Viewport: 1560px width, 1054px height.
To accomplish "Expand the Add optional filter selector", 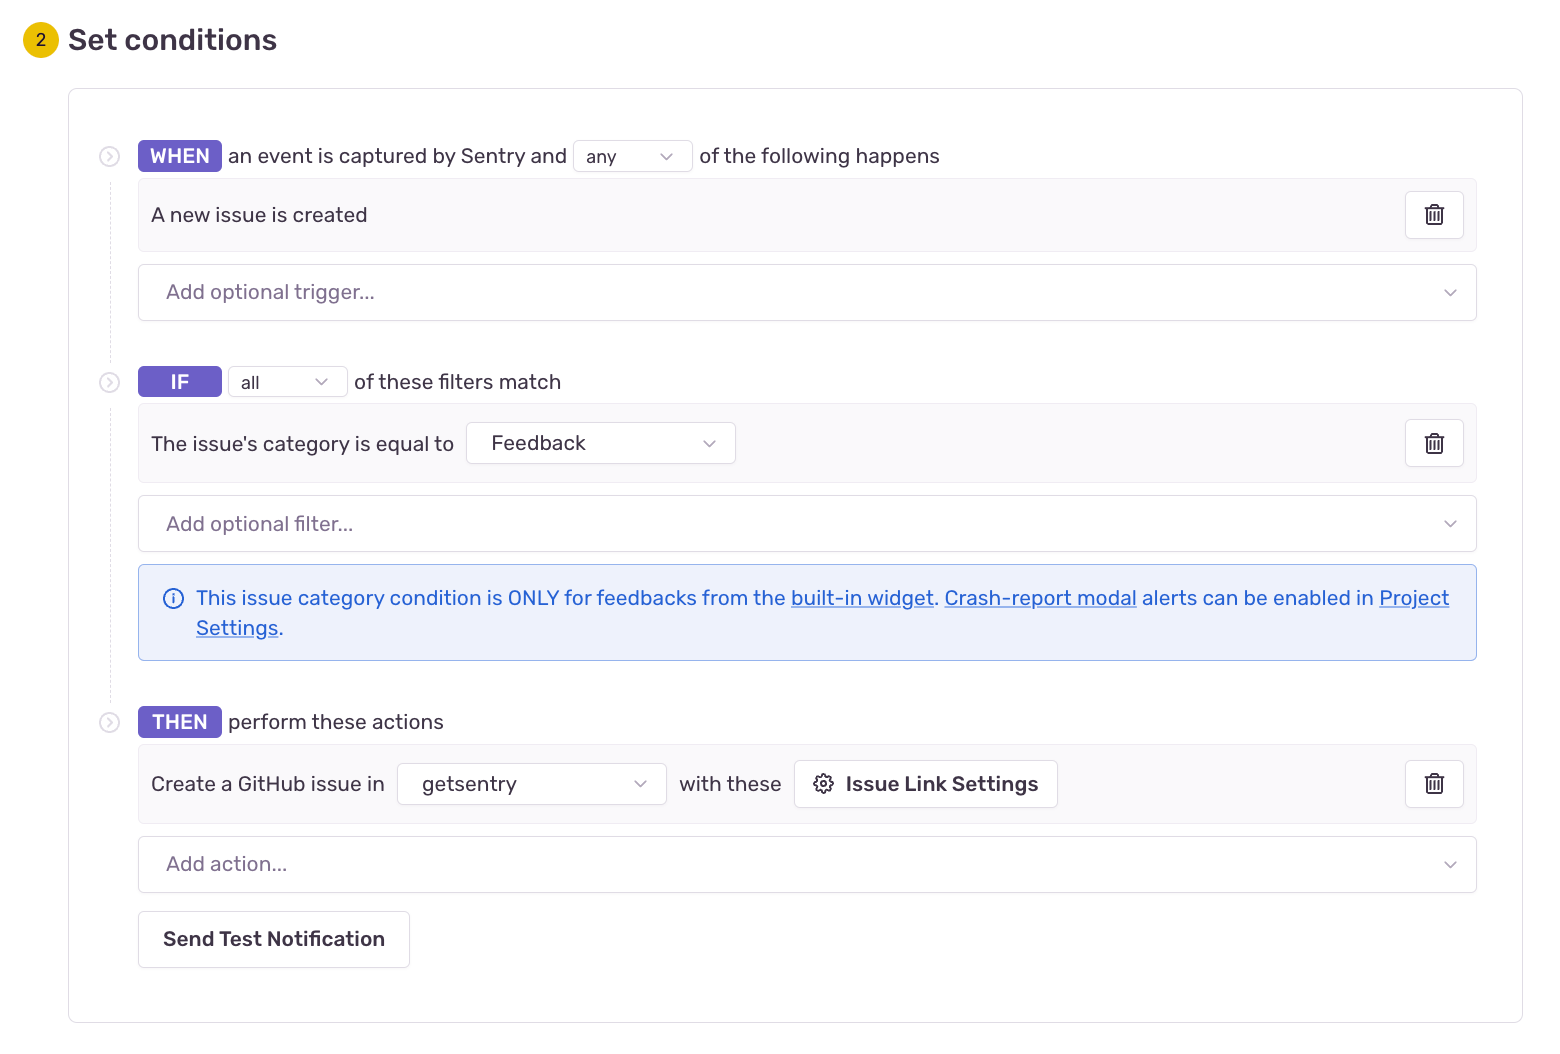I will click(806, 523).
